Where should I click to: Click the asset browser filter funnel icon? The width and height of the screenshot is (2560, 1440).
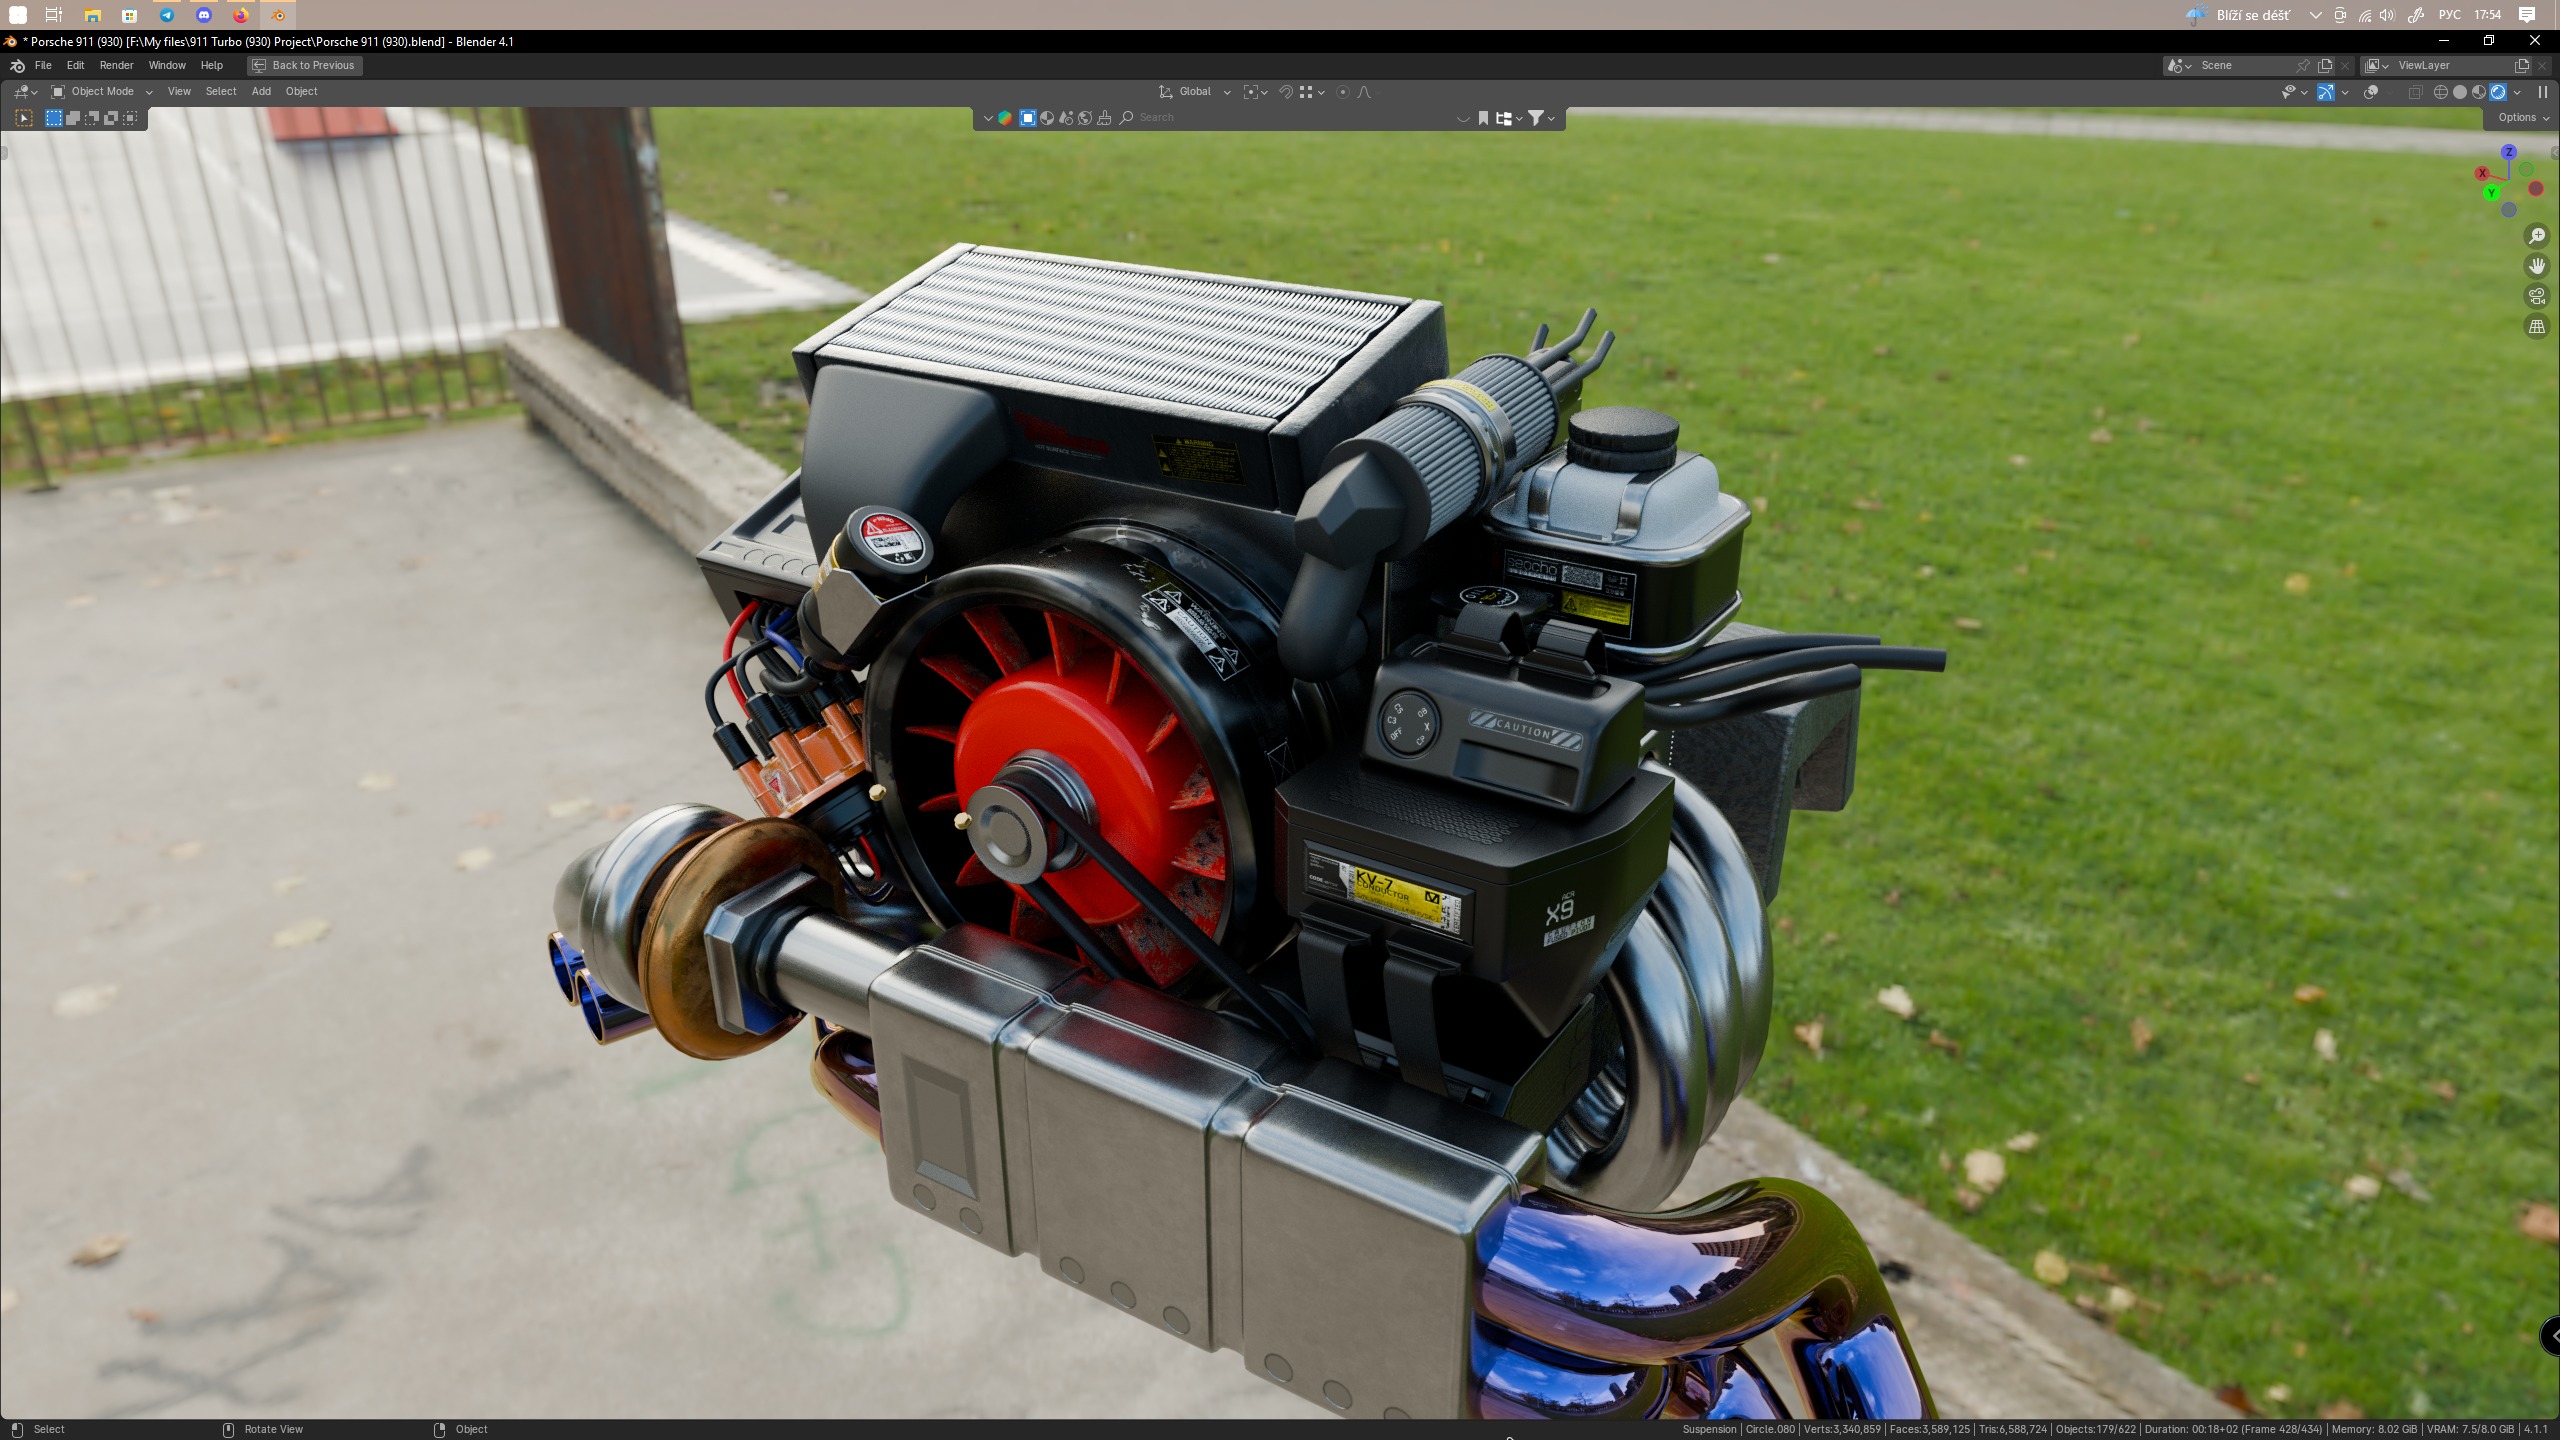1536,118
